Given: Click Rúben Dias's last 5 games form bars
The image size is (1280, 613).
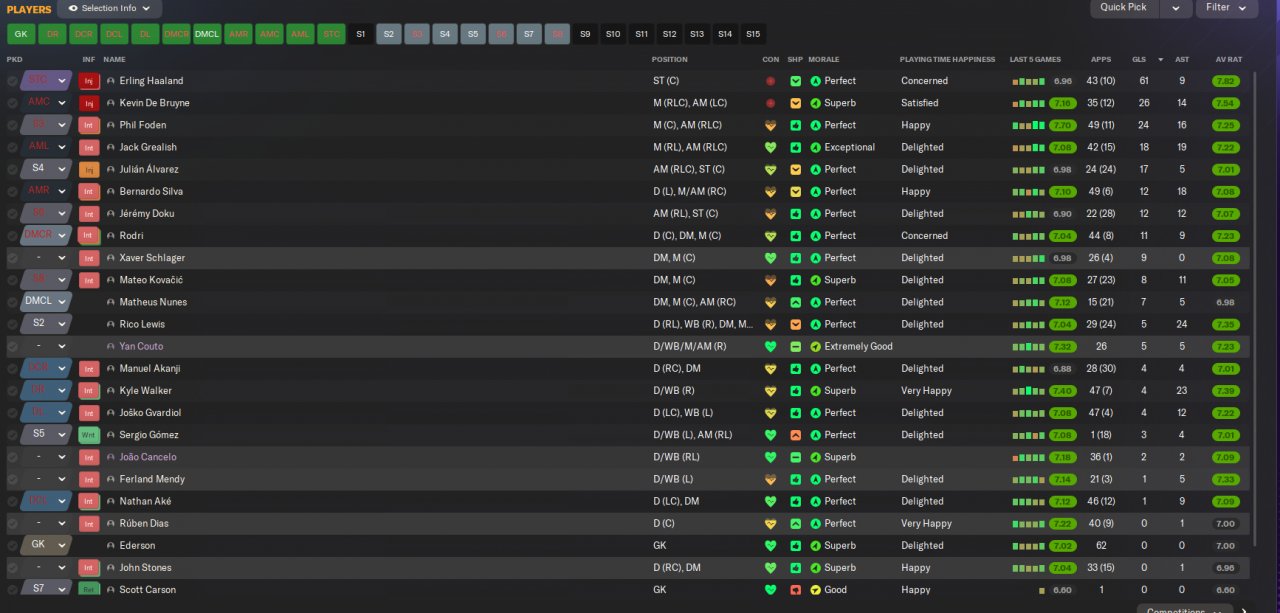Looking at the screenshot, I should click(x=1029, y=524).
